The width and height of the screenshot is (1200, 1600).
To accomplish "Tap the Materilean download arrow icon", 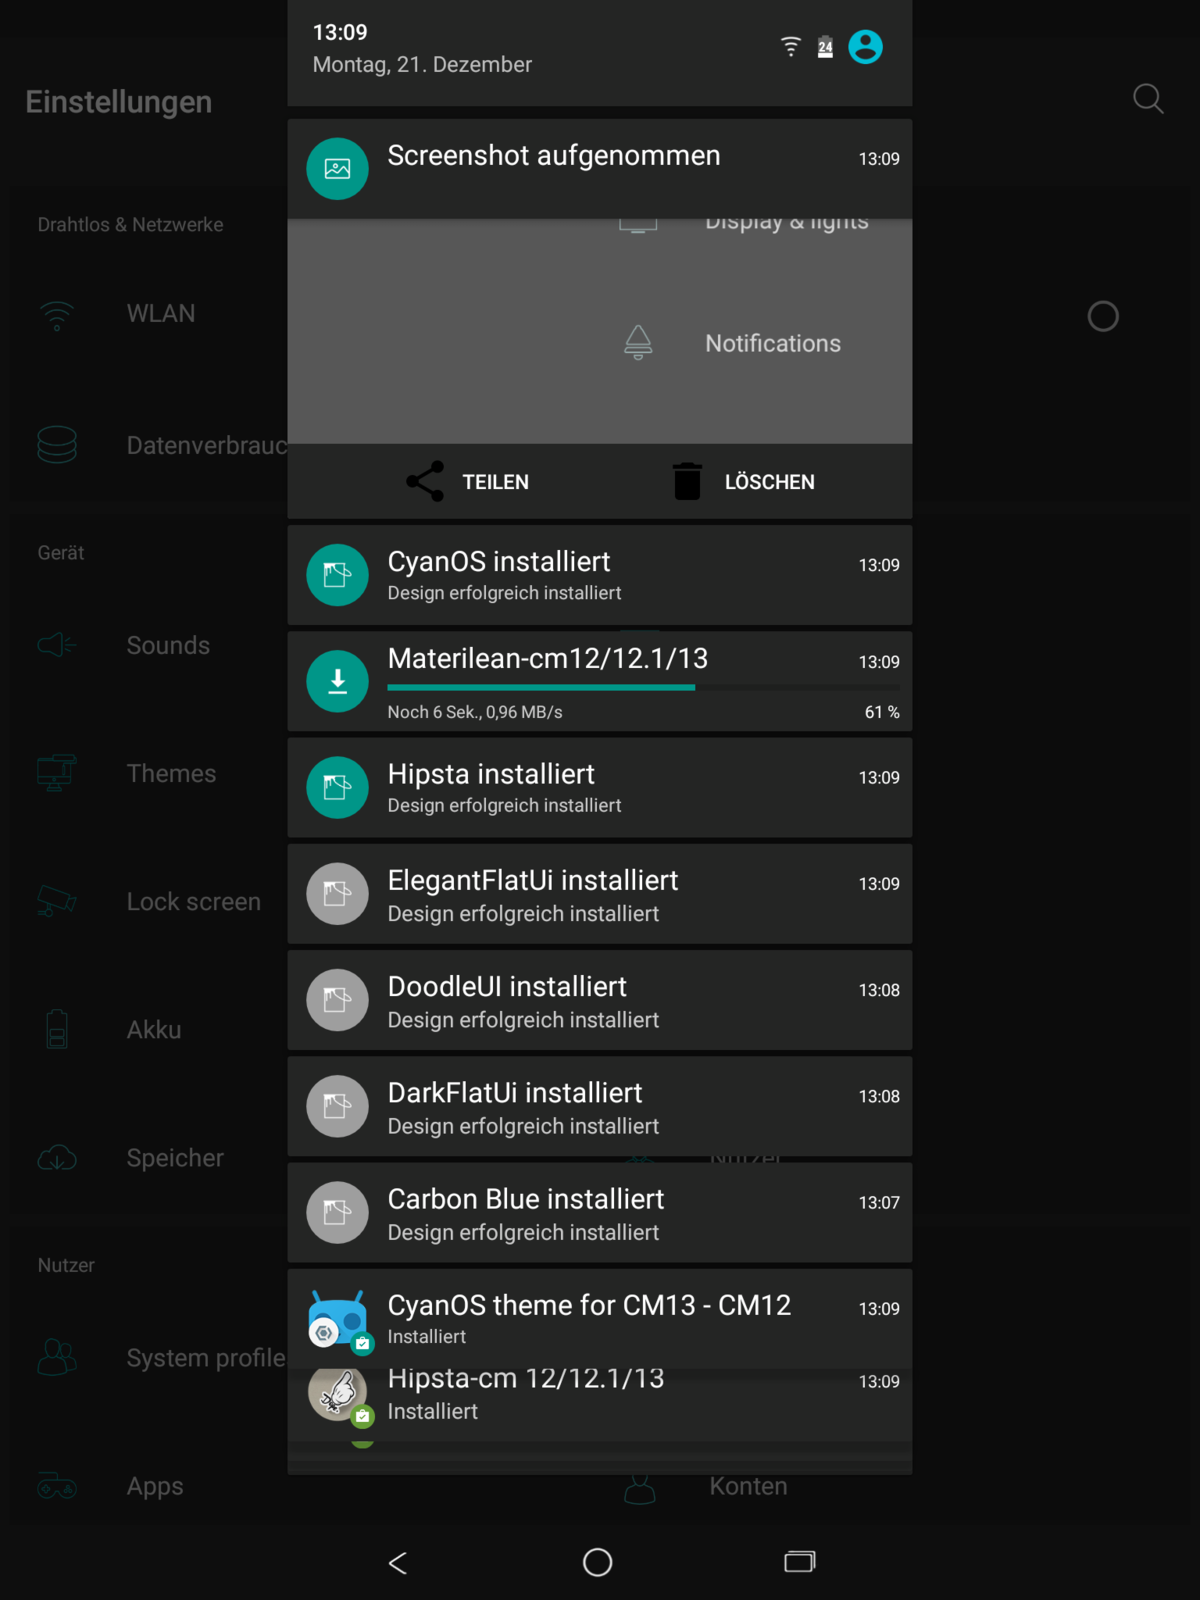I will (x=337, y=681).
